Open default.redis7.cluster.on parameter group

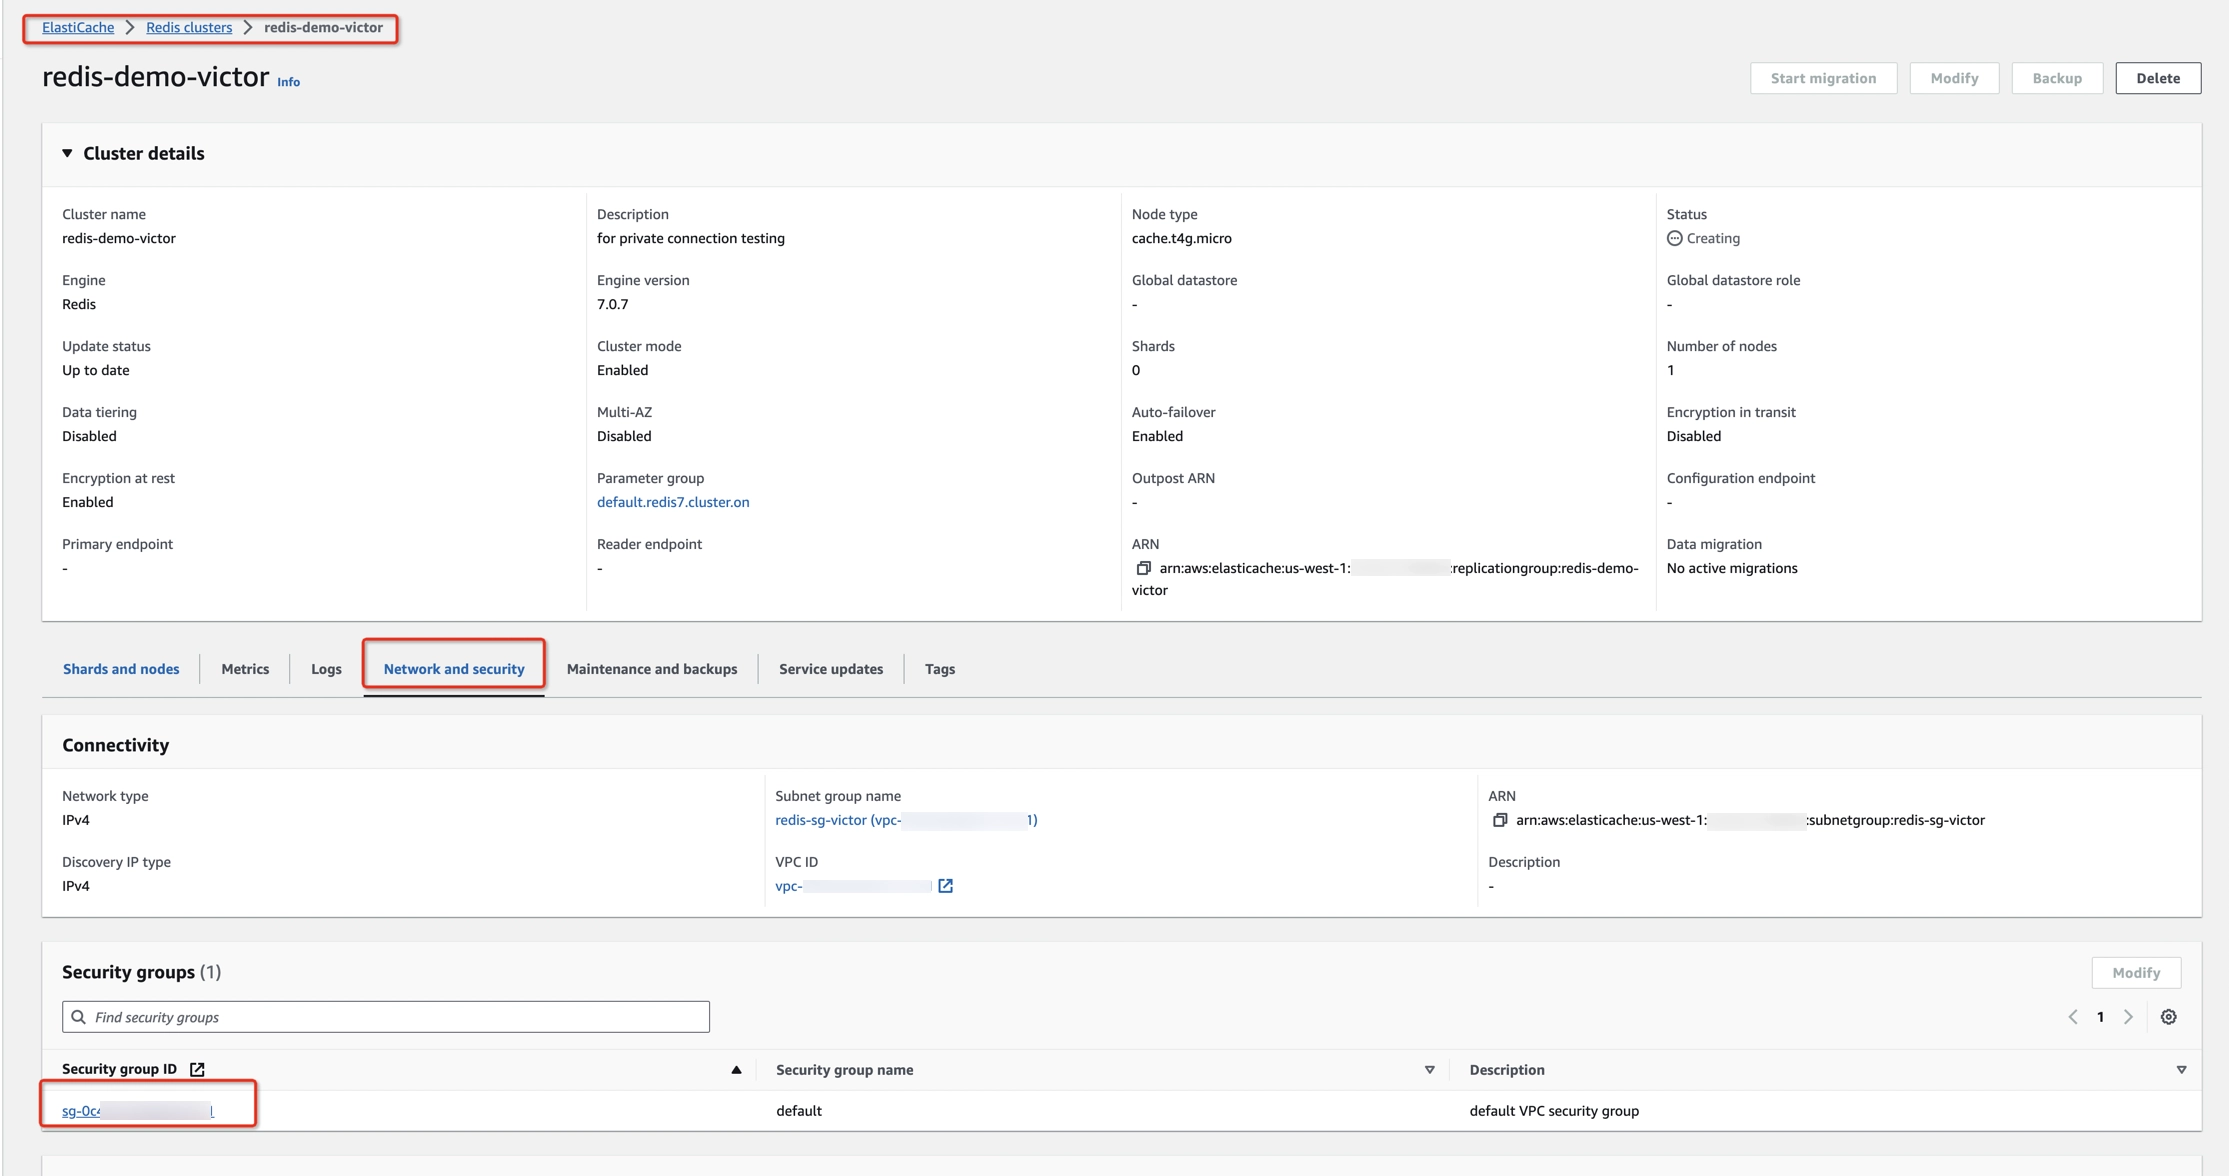pyautogui.click(x=673, y=502)
